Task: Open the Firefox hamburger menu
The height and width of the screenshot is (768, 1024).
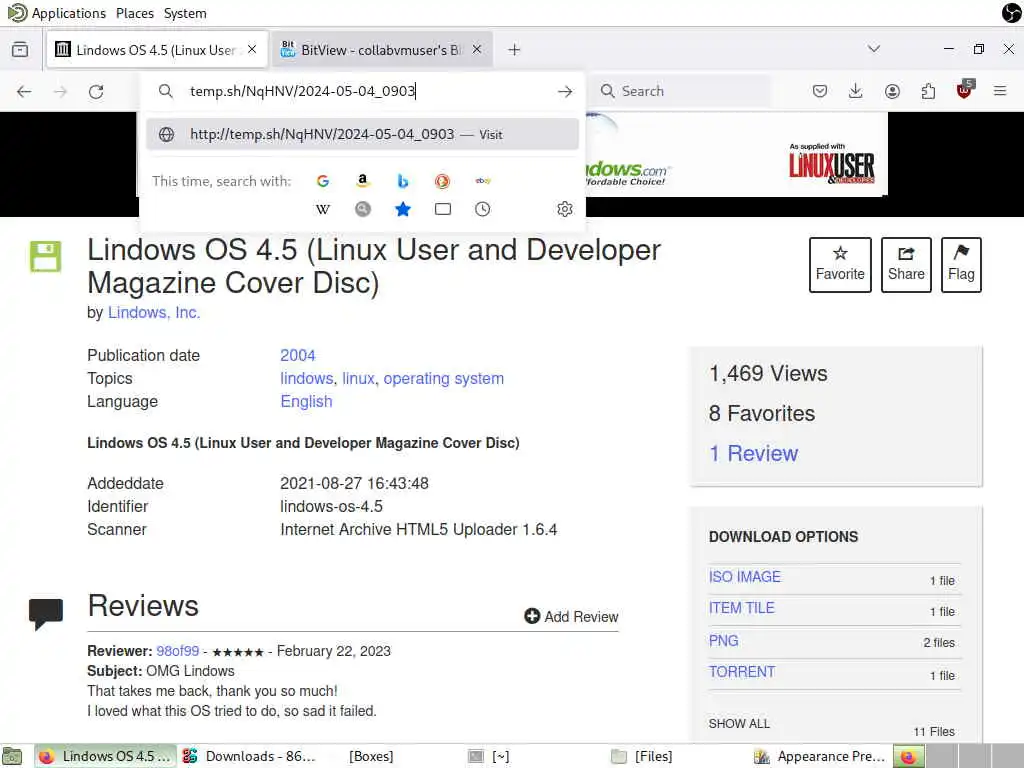Action: point(1000,91)
